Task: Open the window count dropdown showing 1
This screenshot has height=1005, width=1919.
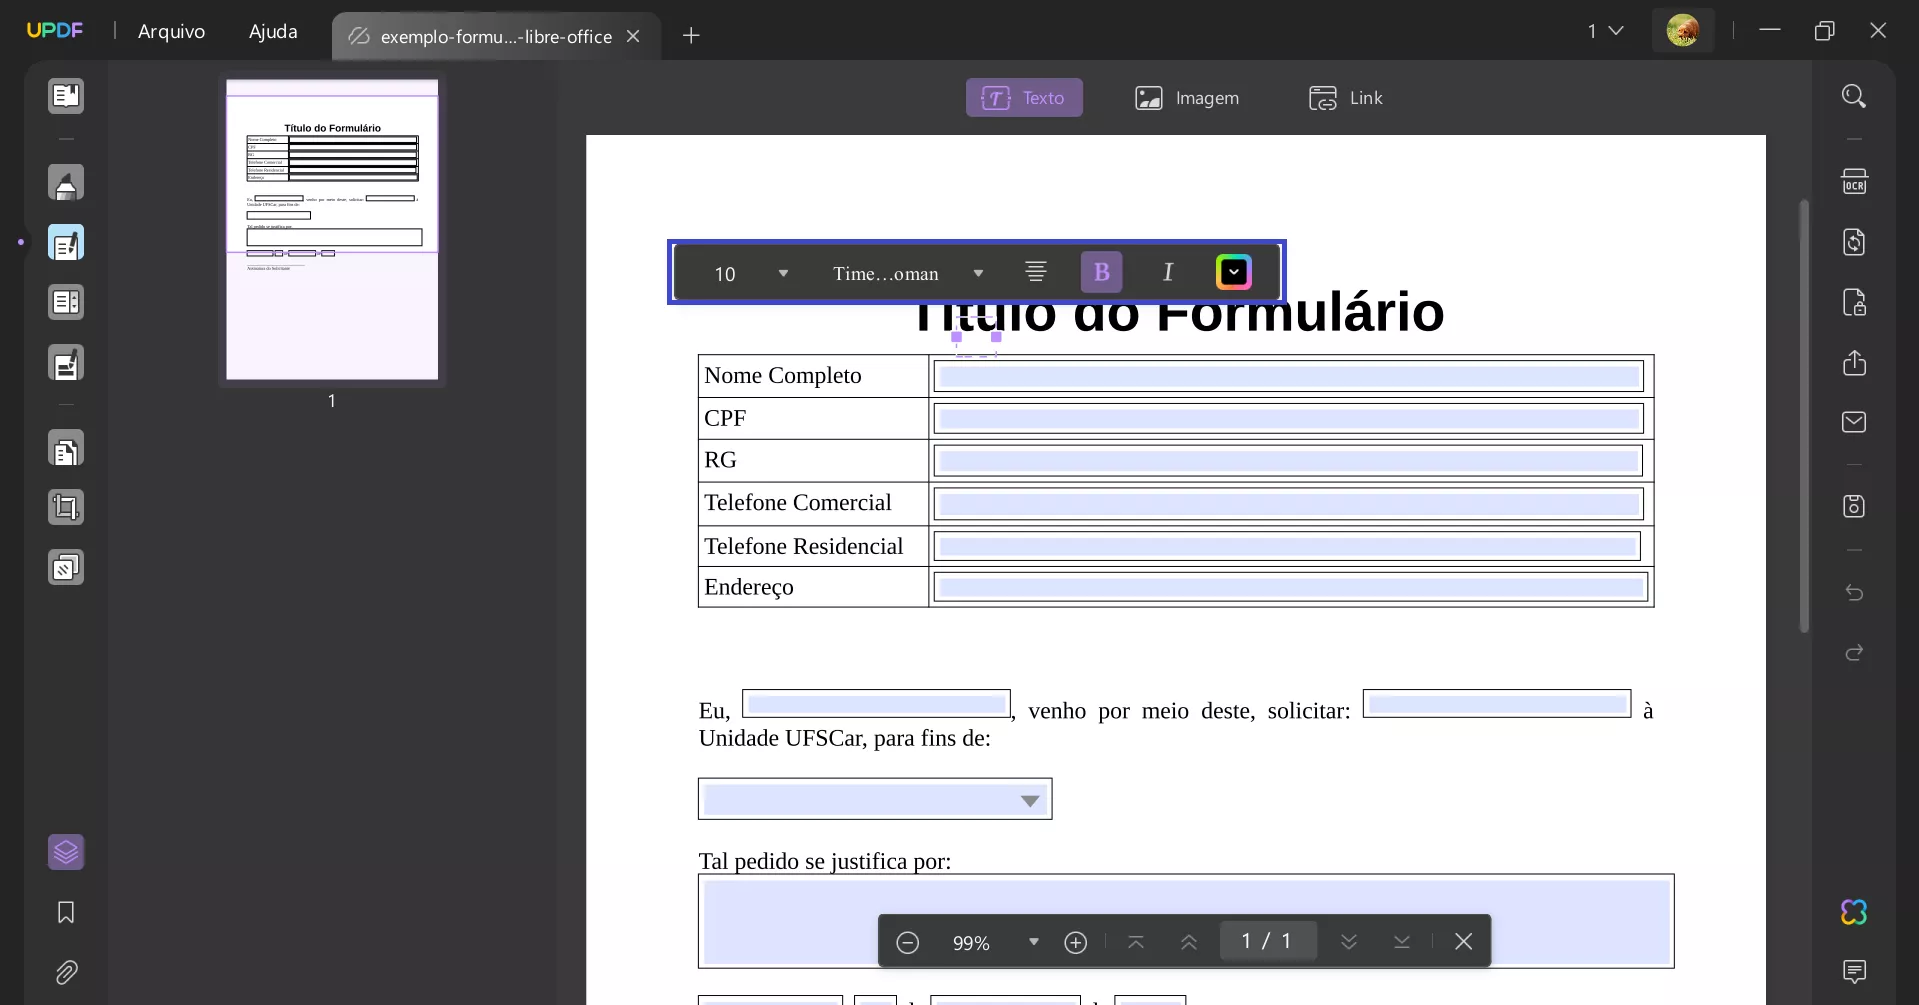Action: [1605, 31]
